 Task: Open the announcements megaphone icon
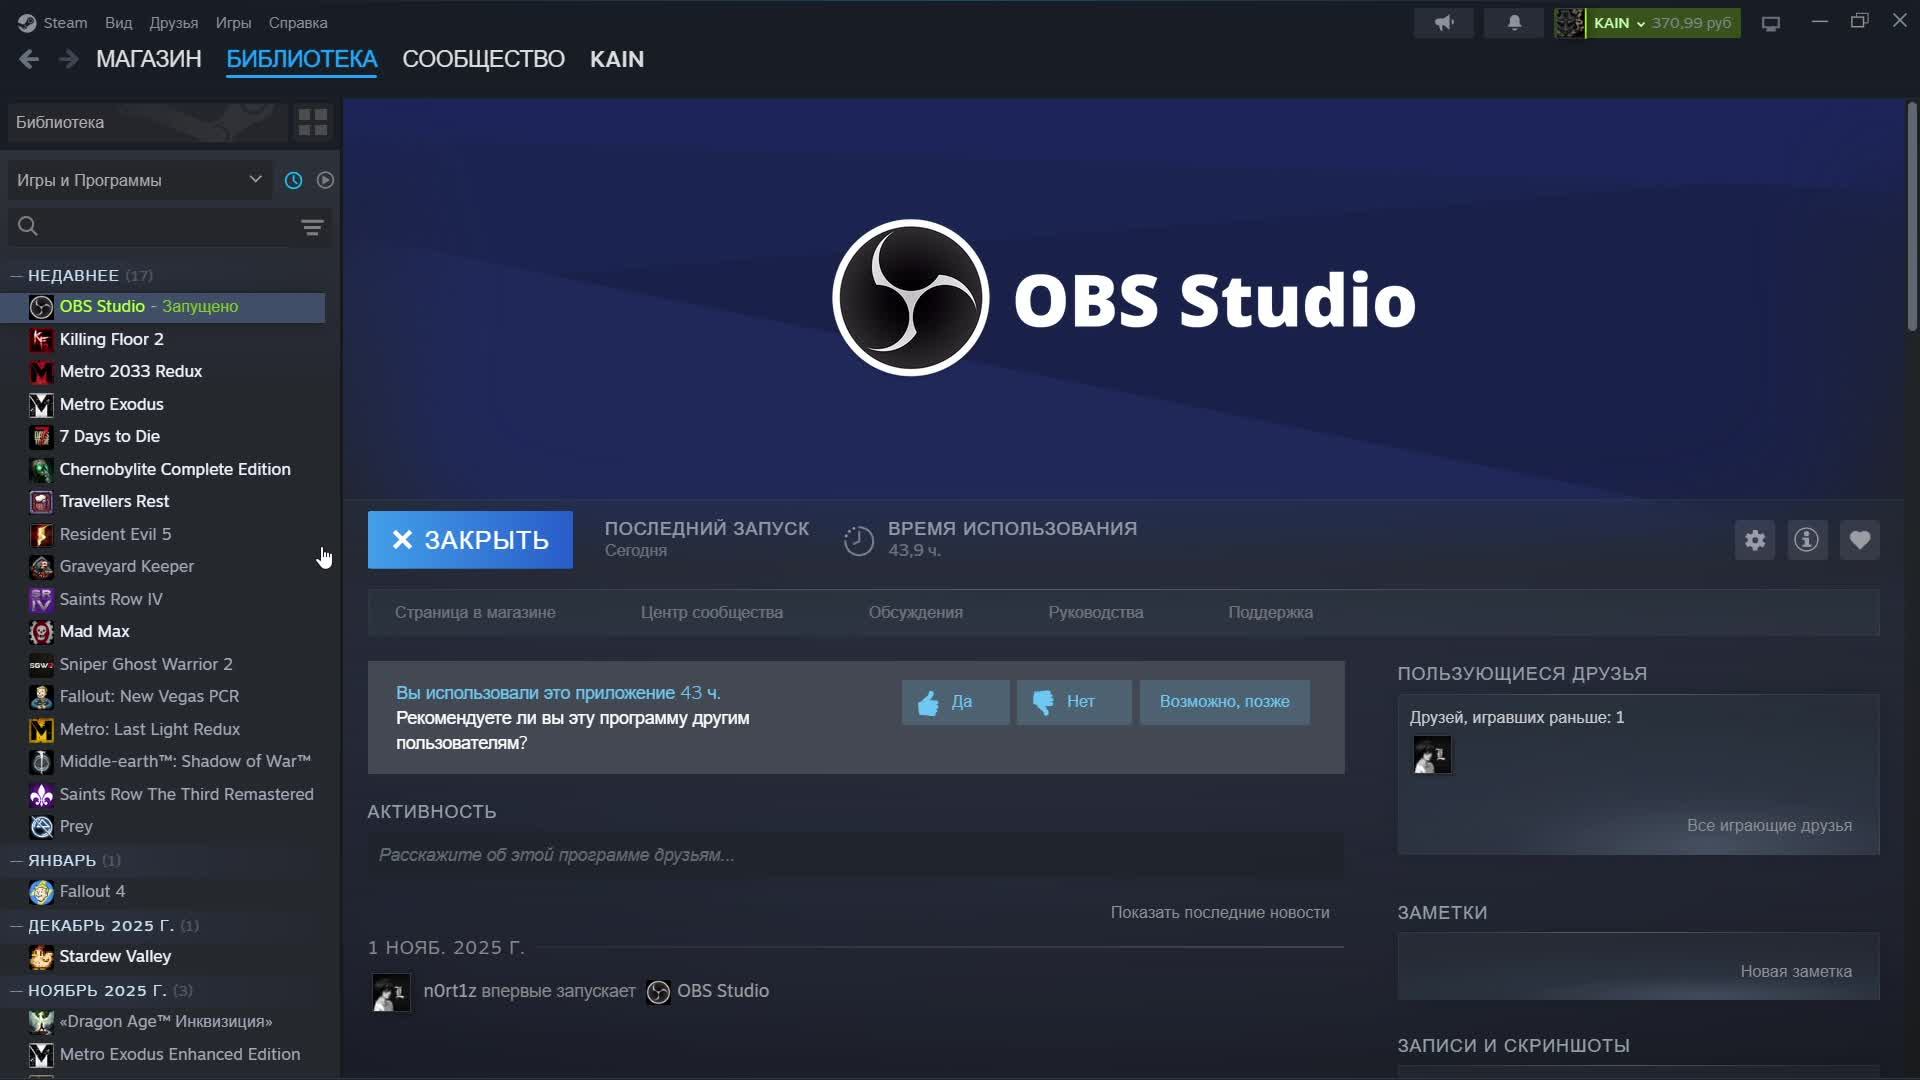[1443, 23]
